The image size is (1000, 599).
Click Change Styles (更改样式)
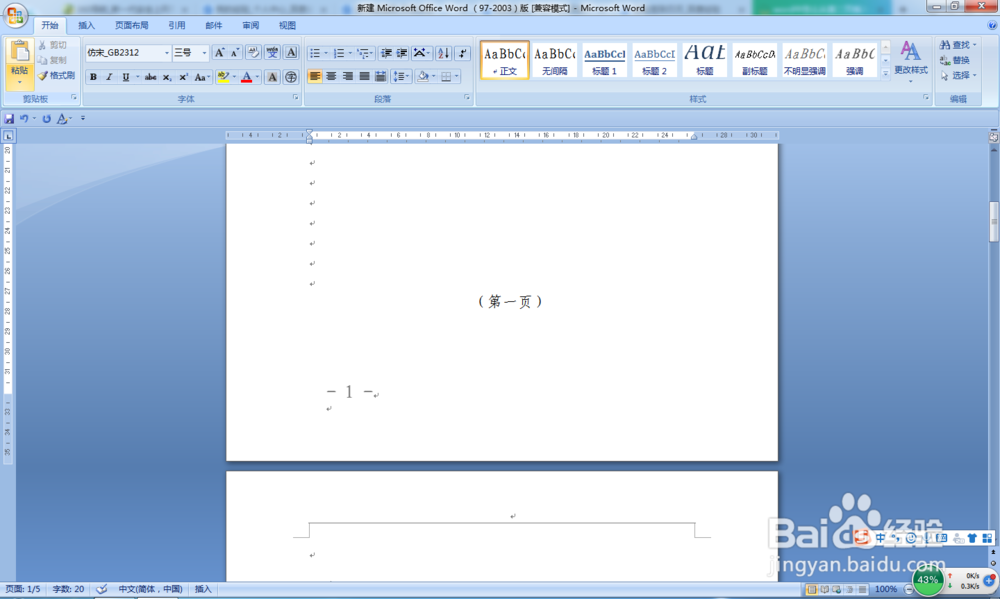coord(911,61)
